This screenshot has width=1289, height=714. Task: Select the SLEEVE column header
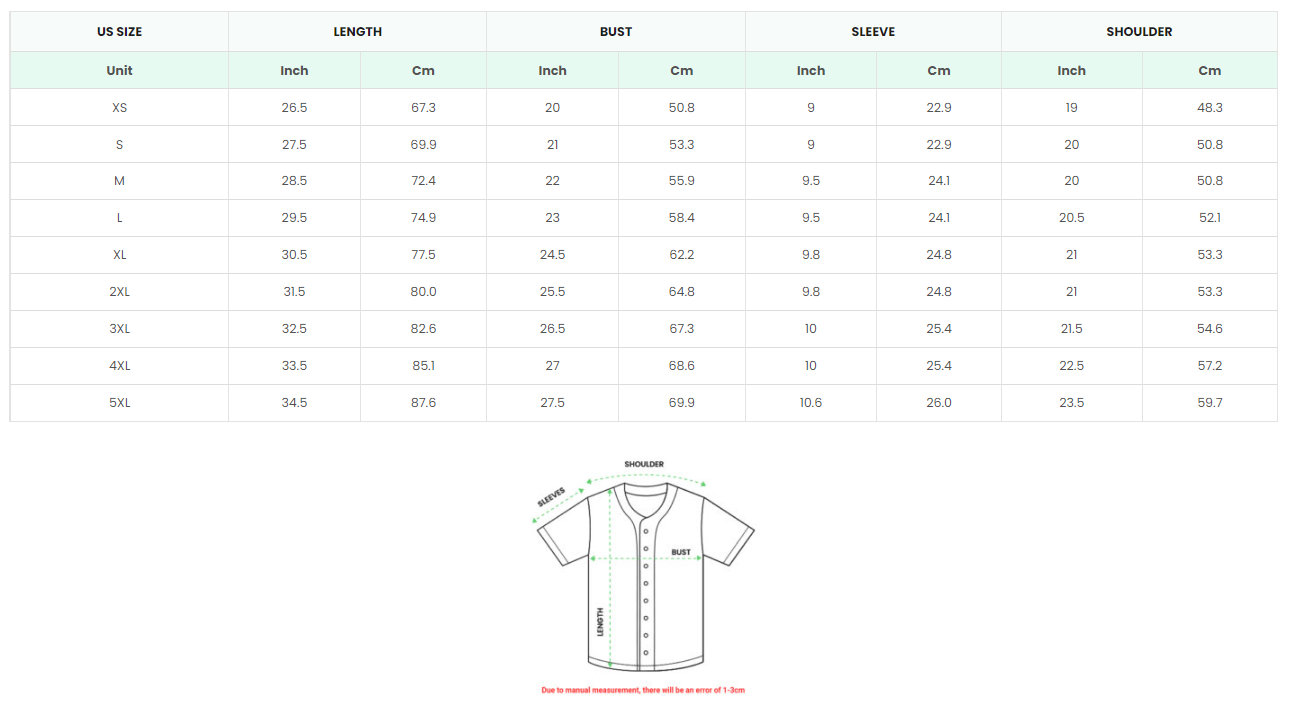(x=873, y=32)
